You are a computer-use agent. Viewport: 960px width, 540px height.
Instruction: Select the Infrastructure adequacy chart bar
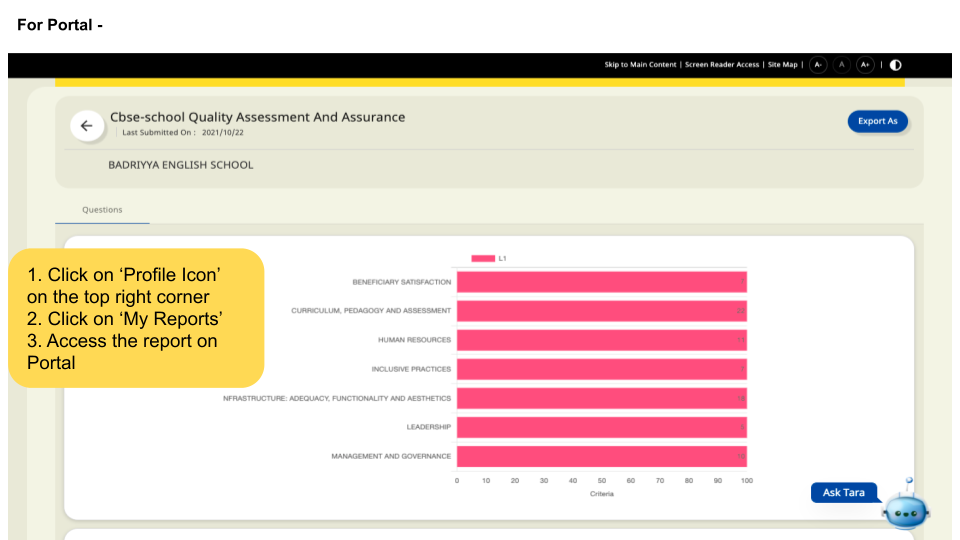coord(601,398)
